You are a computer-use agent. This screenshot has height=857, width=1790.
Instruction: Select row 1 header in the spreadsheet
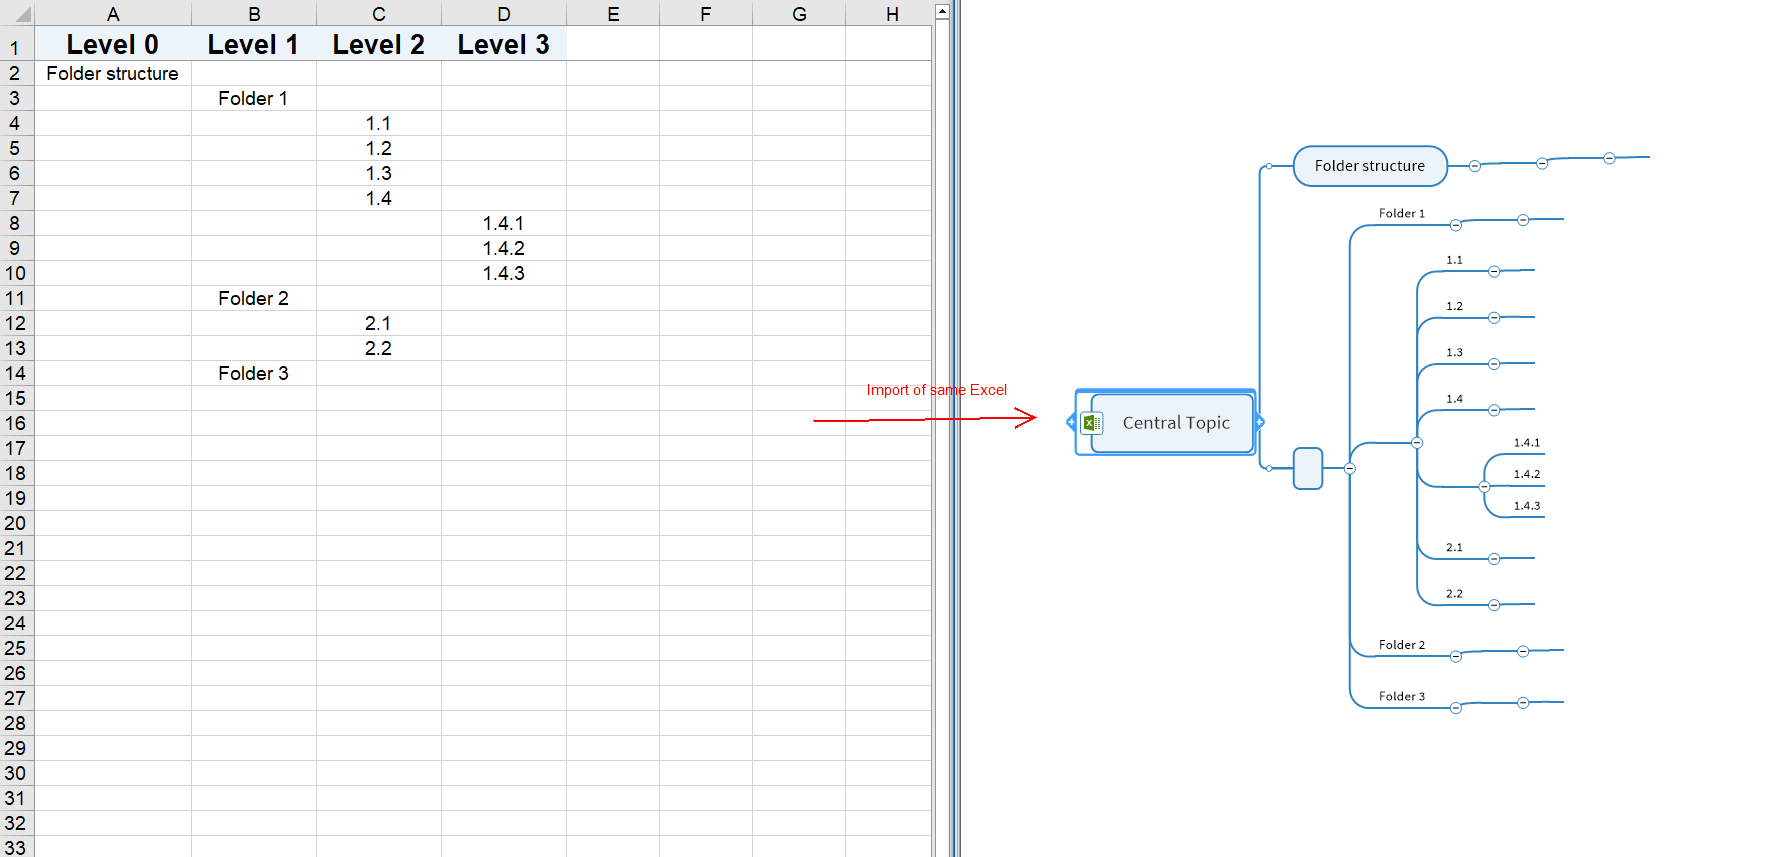pyautogui.click(x=17, y=44)
